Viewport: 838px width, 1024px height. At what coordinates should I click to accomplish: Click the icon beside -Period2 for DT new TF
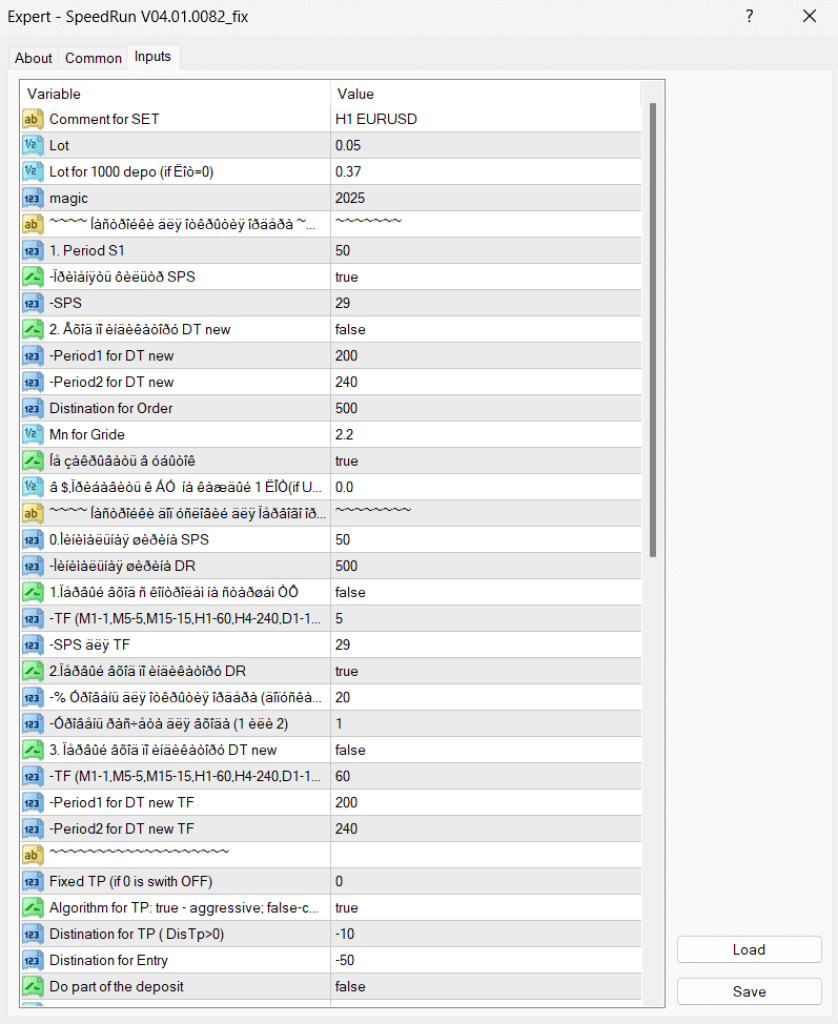point(32,829)
